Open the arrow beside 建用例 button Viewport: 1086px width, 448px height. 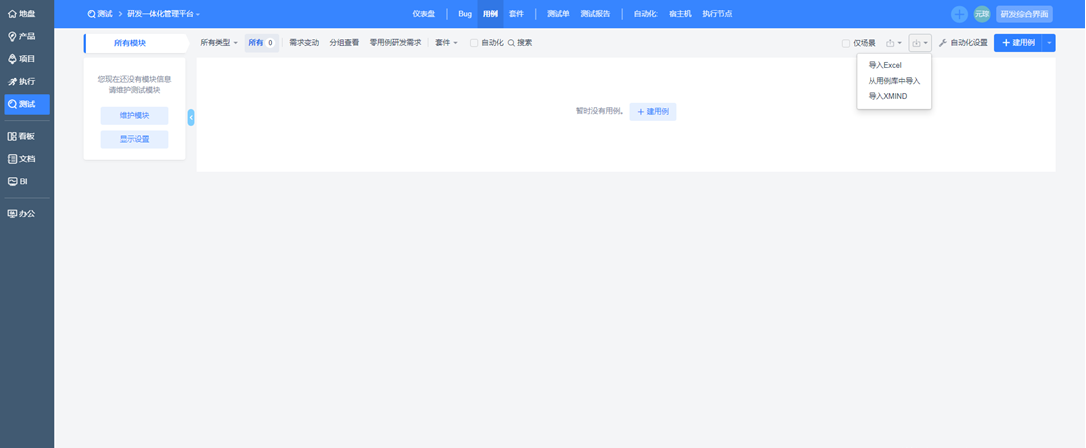[1049, 43]
